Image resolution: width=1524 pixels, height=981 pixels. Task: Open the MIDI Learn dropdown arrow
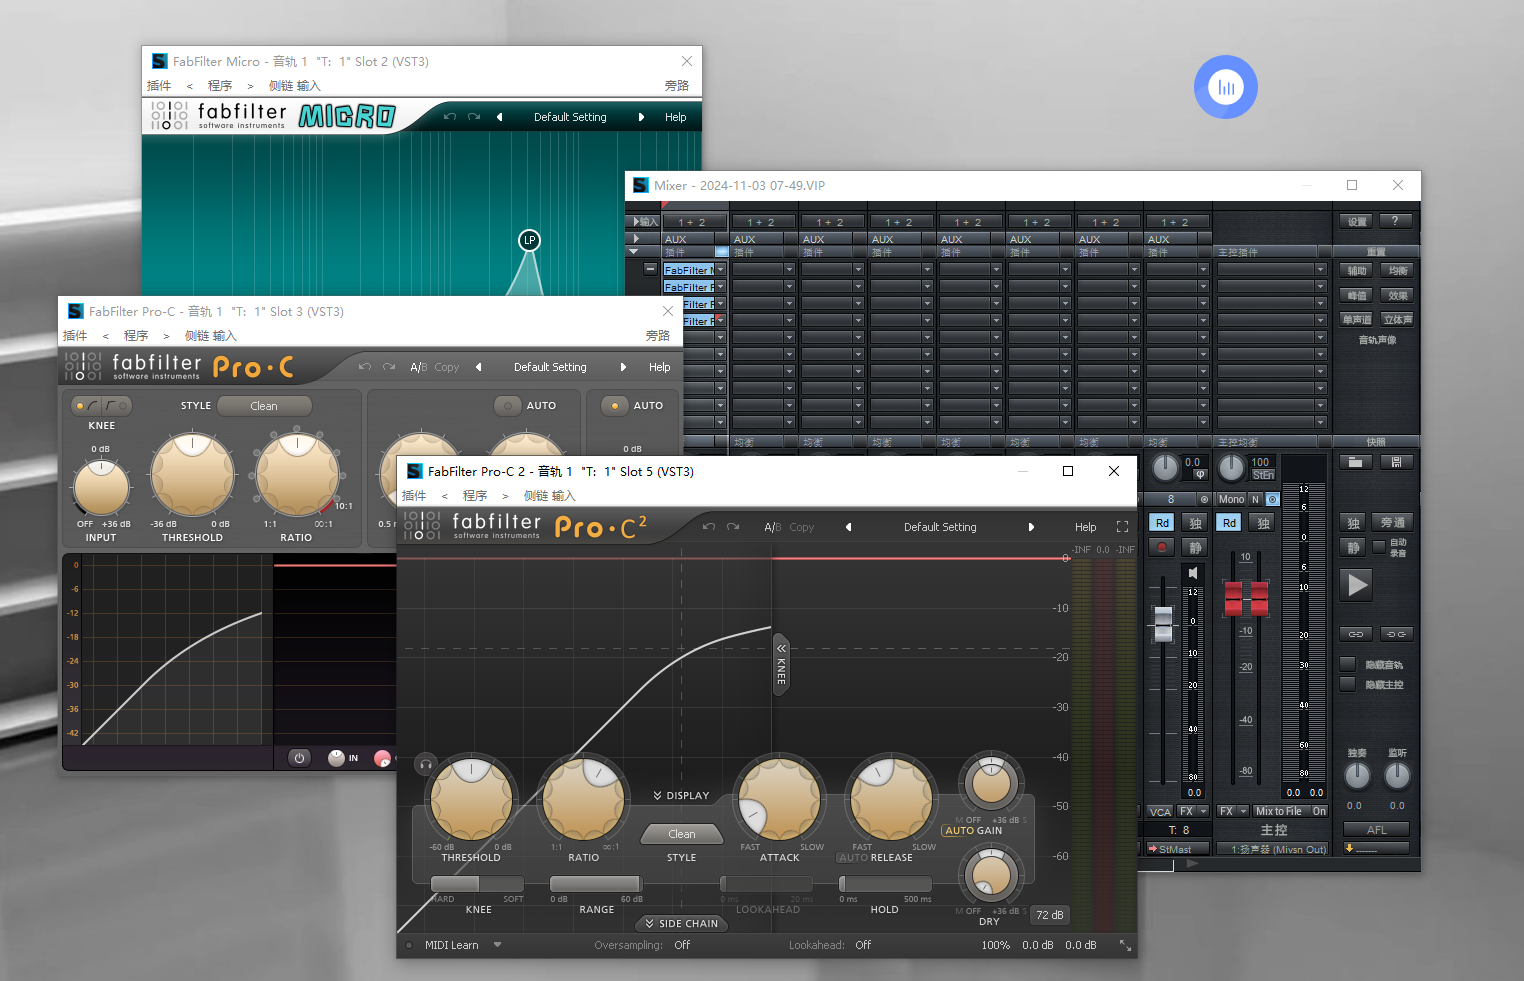tap(497, 945)
